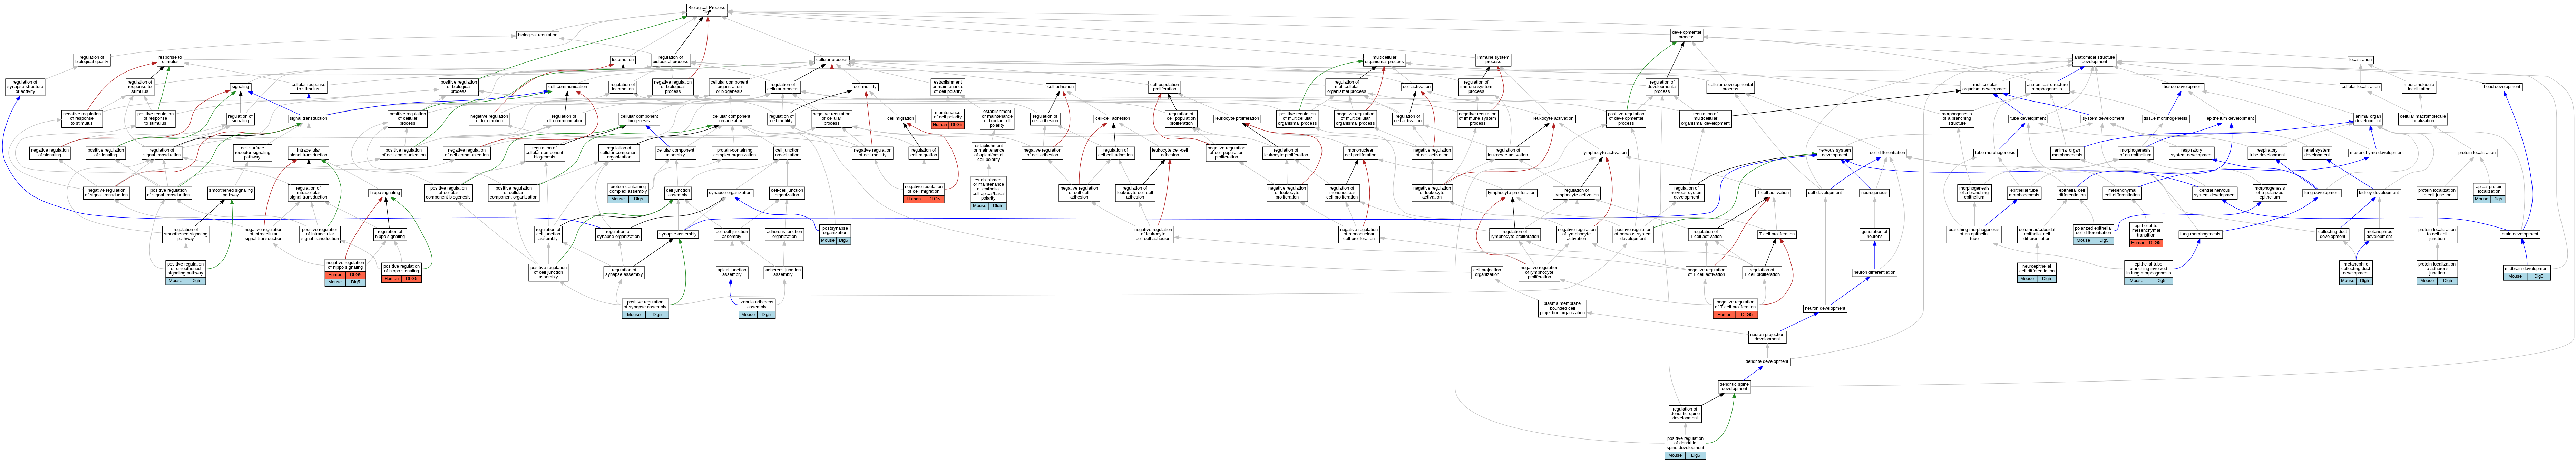Click the 'response to stimulus' node
The height and width of the screenshot is (463, 2576).
click(171, 60)
